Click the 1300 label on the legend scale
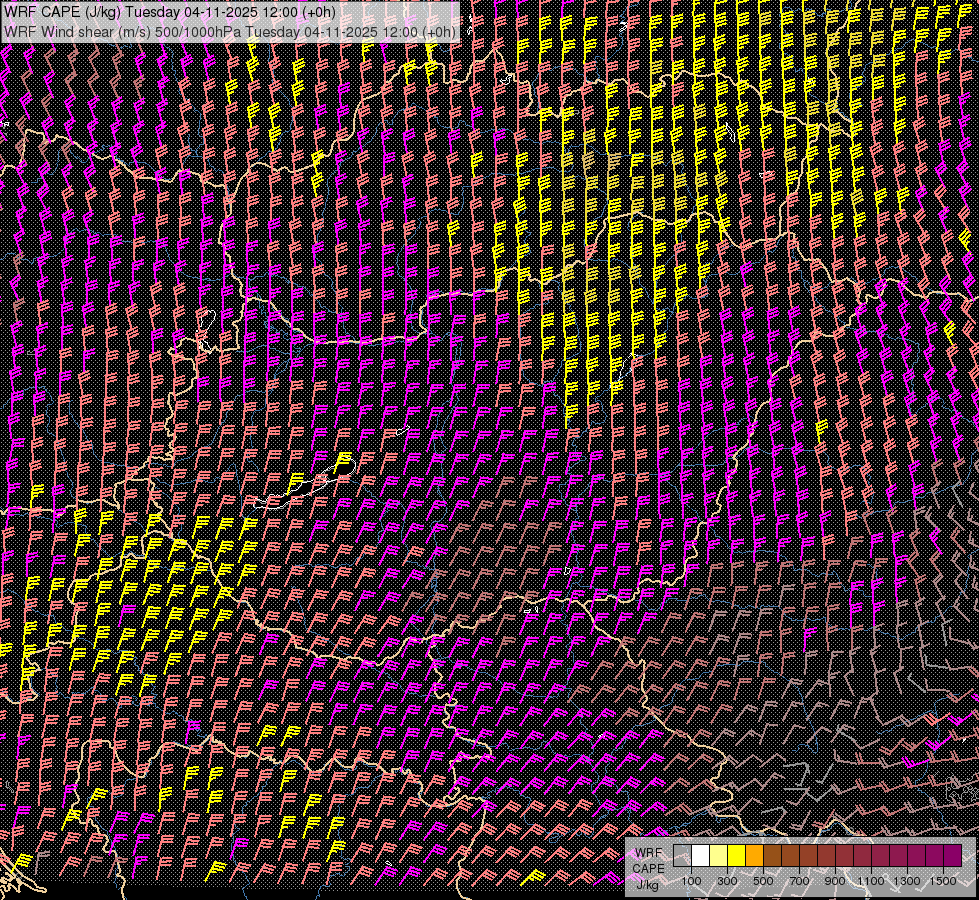979x900 pixels. pyautogui.click(x=907, y=881)
